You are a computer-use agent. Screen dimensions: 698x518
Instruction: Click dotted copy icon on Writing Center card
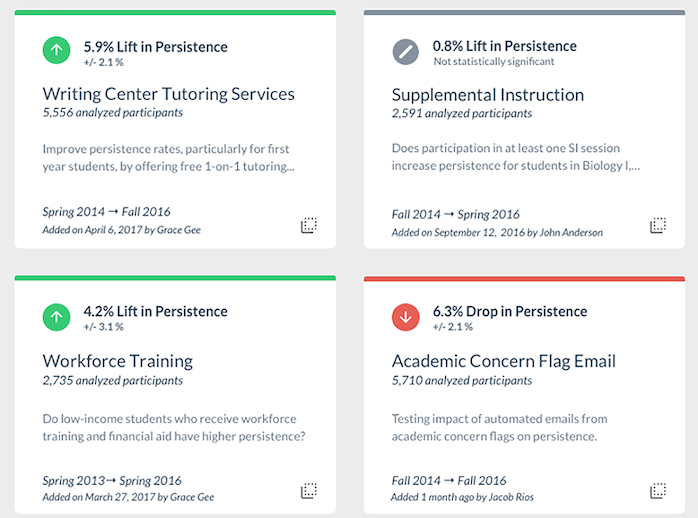pyautogui.click(x=308, y=225)
